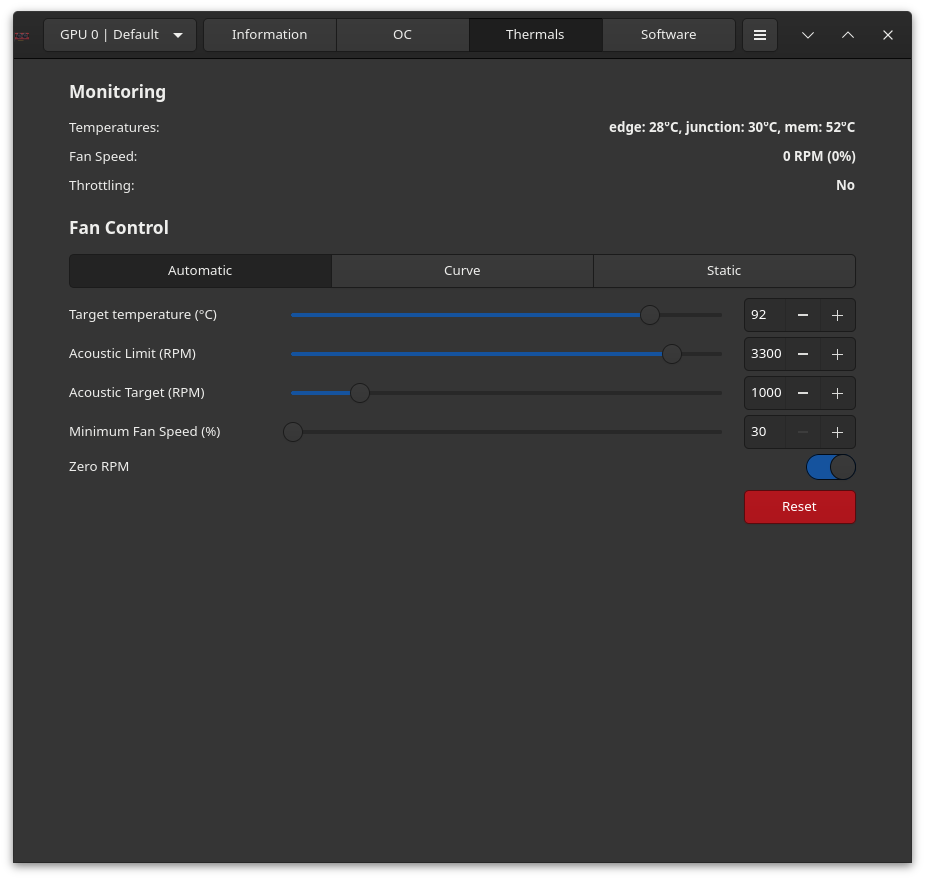
Task: Click the Target temperature value field
Action: (x=764, y=315)
